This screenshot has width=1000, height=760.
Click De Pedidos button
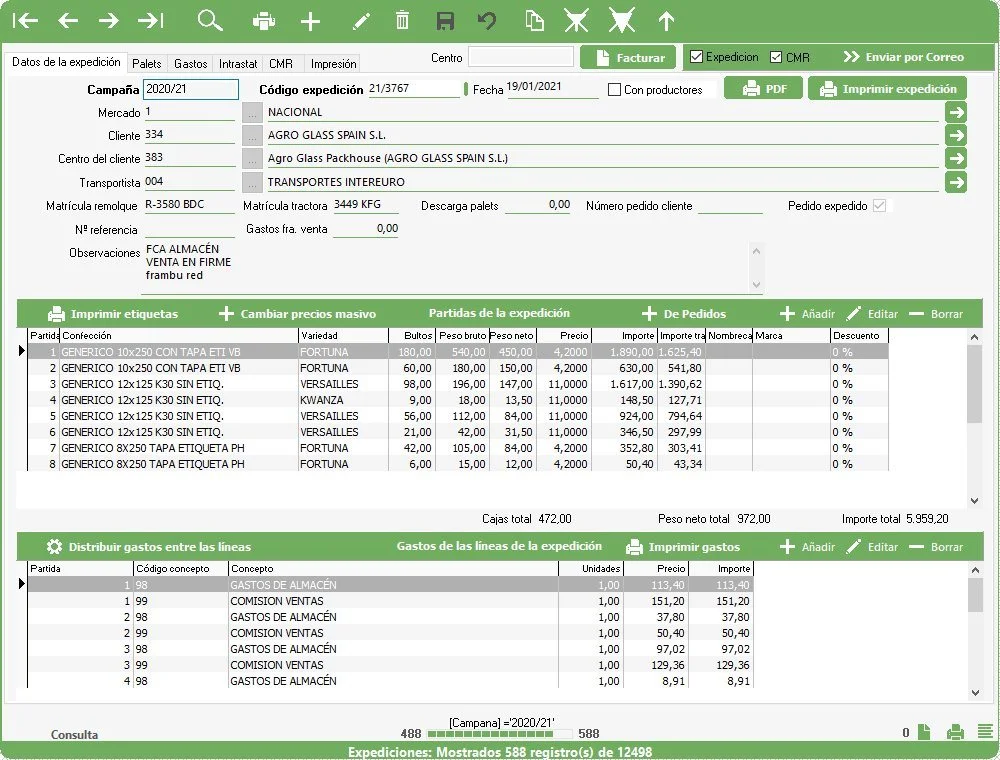[684, 314]
